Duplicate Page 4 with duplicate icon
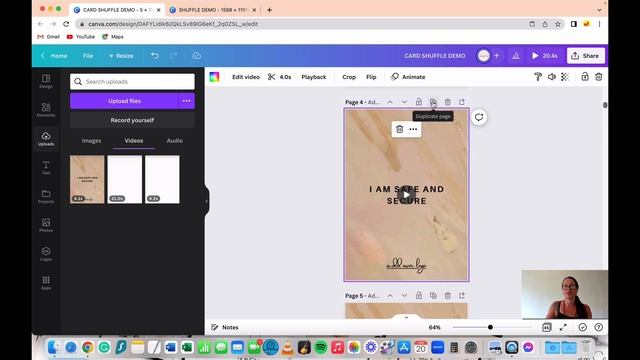 (433, 102)
